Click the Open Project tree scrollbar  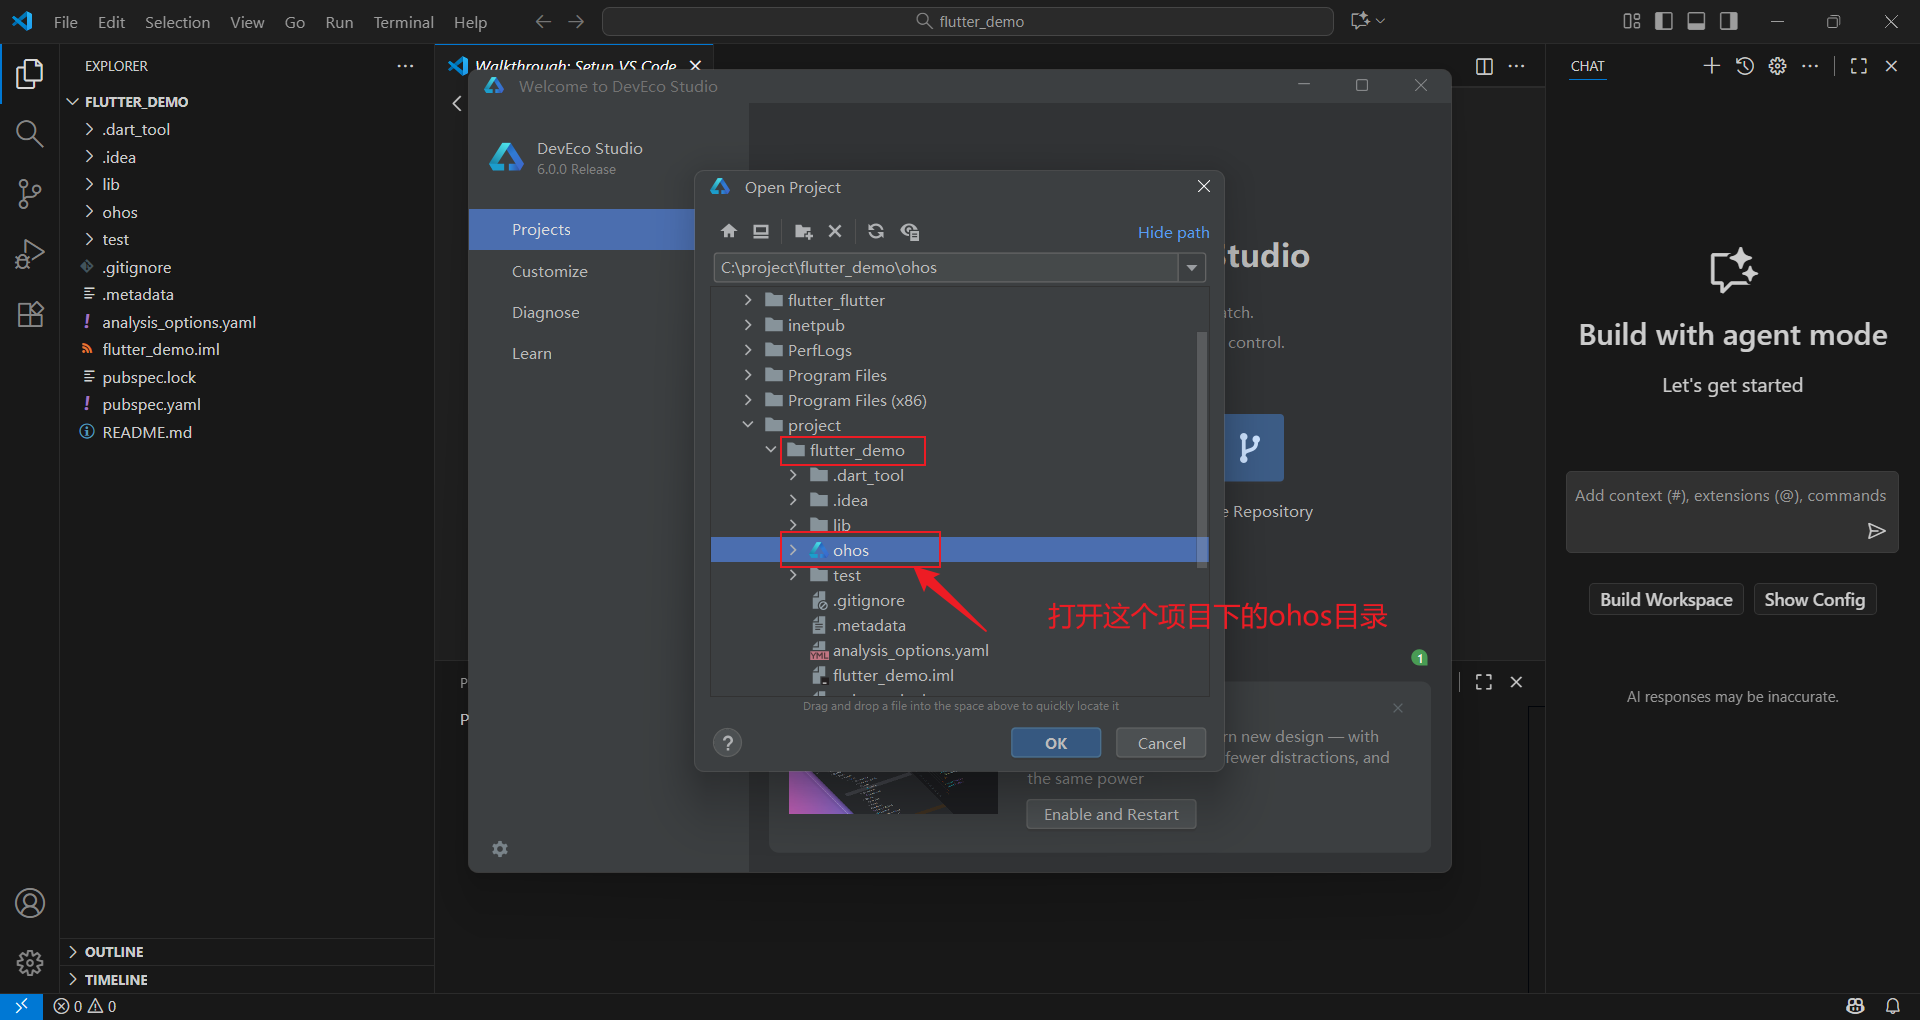coord(1202,449)
